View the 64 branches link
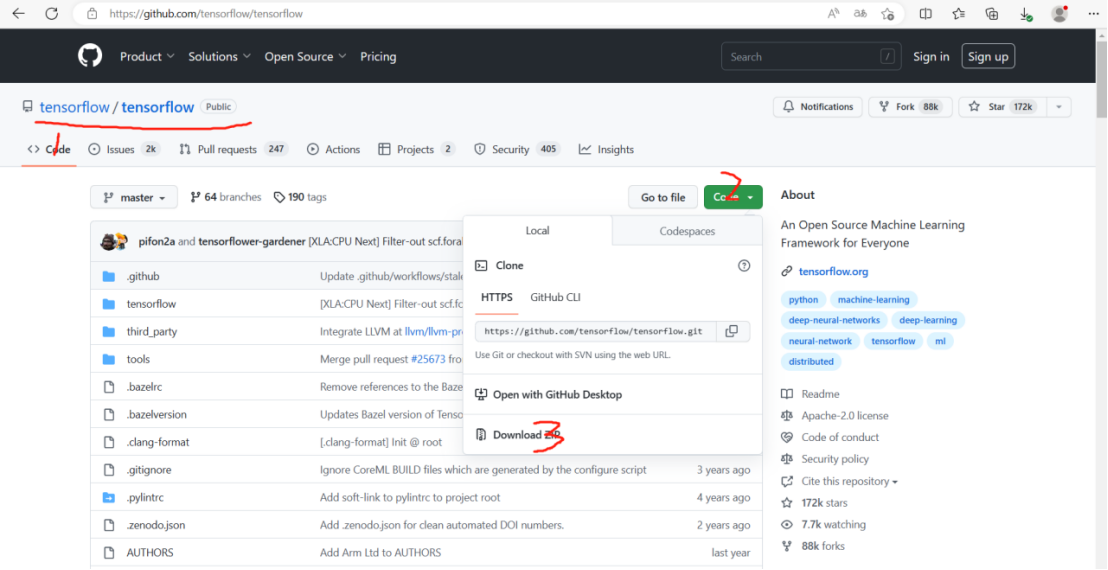Screen dimensions: 1108x570 pos(225,197)
